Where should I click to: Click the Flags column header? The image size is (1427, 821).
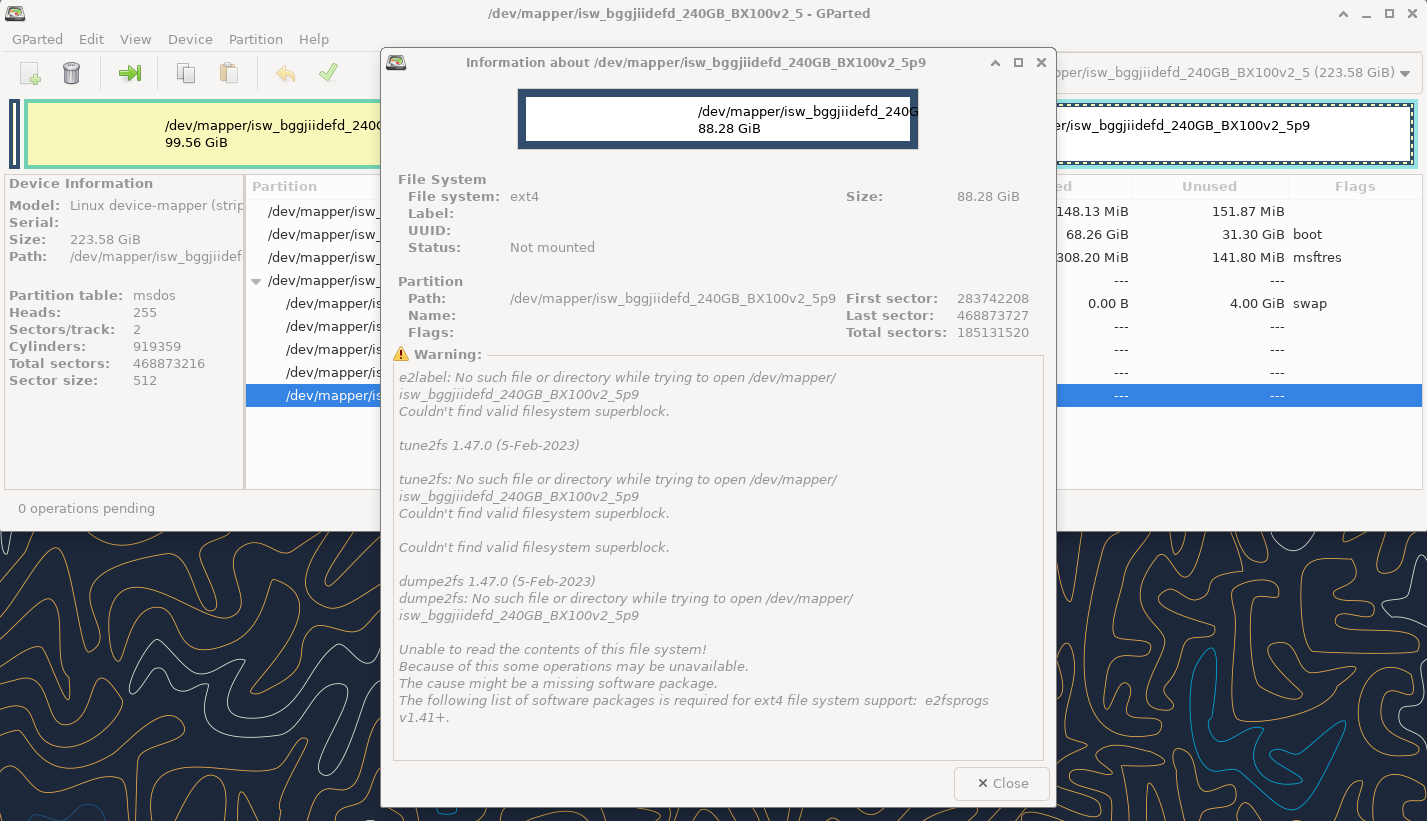tap(1355, 187)
